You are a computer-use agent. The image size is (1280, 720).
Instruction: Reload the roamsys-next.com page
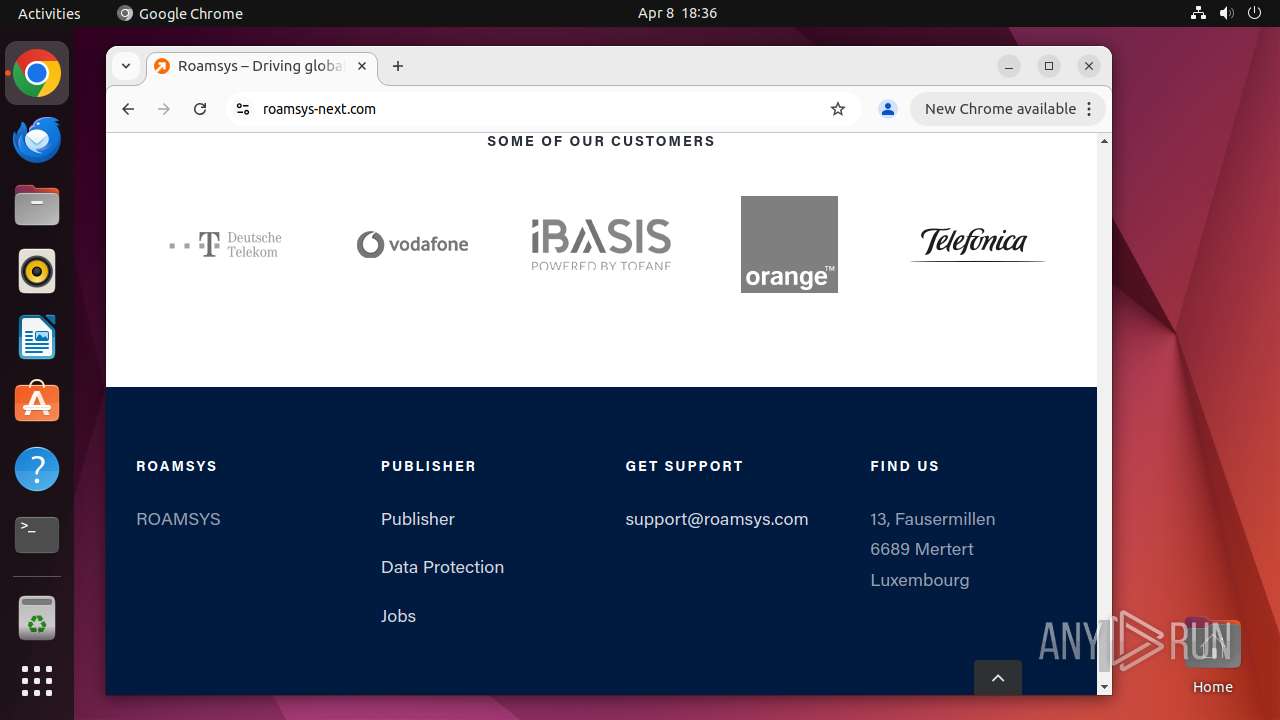(x=200, y=109)
